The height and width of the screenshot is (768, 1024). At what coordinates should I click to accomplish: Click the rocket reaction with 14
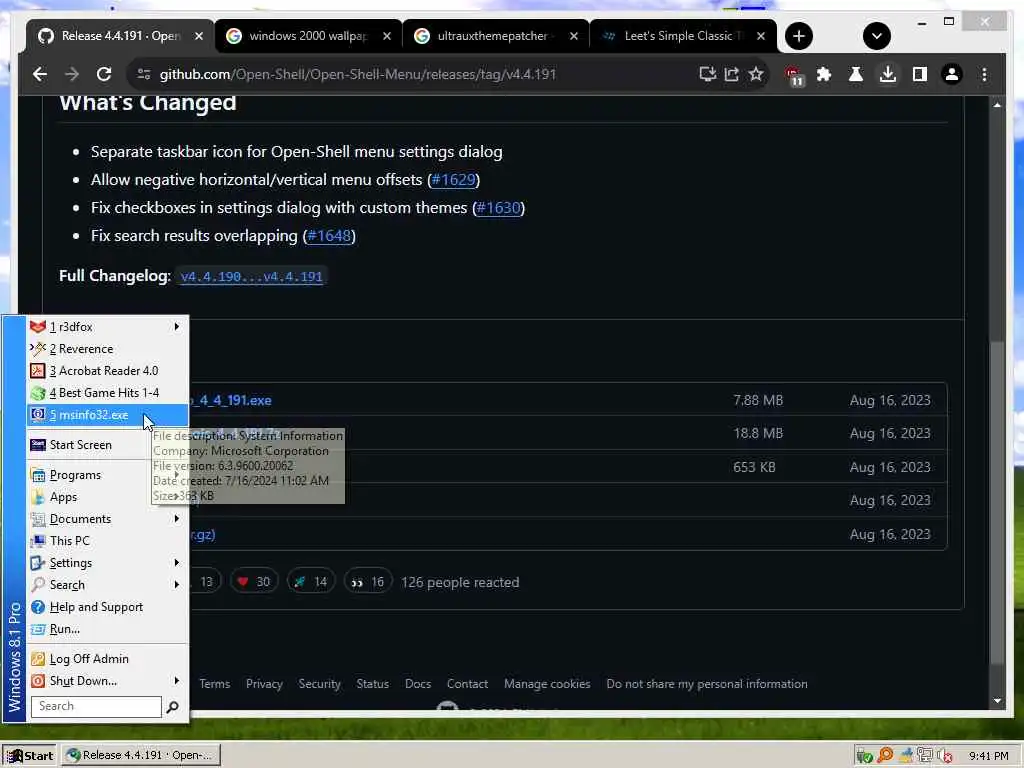point(310,582)
